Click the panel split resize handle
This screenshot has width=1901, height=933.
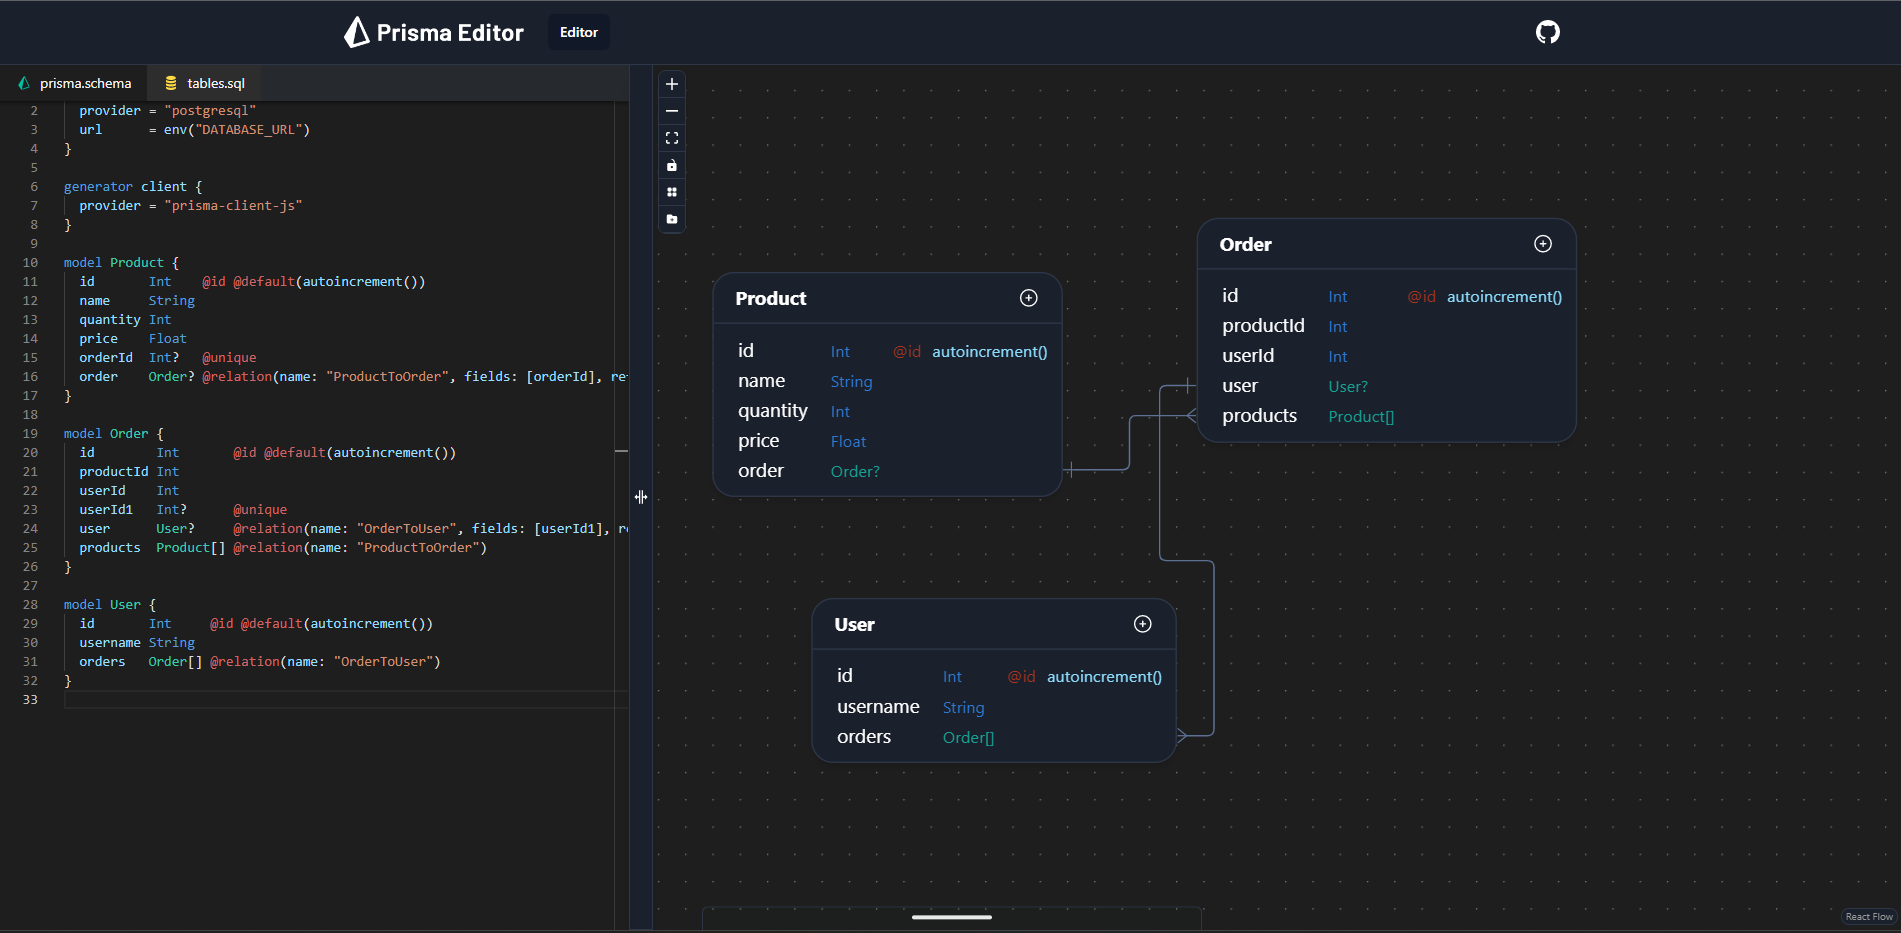pyautogui.click(x=641, y=497)
